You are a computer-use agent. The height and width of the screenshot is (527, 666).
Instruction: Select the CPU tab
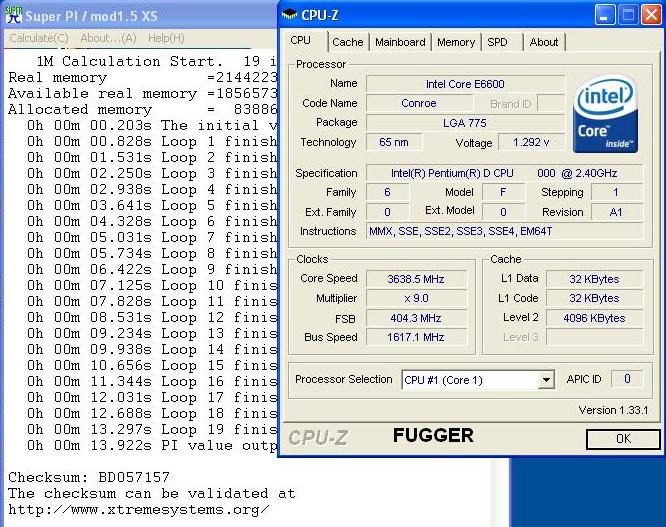coord(300,41)
